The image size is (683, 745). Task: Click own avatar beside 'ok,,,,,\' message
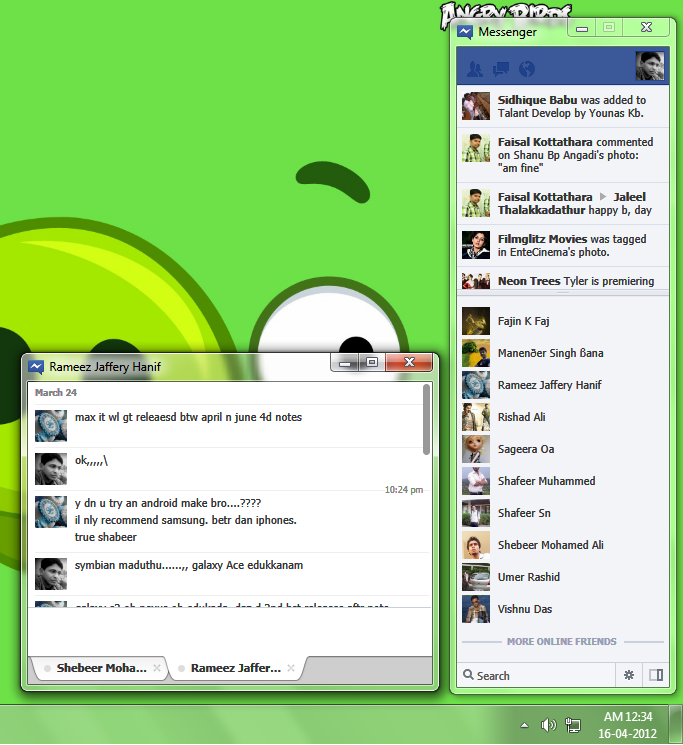(51, 468)
